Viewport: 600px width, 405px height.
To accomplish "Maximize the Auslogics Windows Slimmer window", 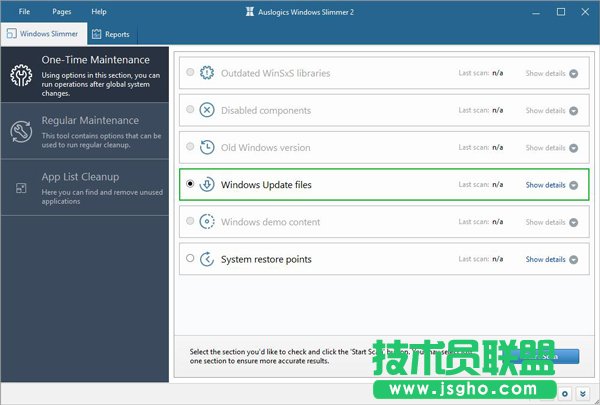I will (x=561, y=12).
